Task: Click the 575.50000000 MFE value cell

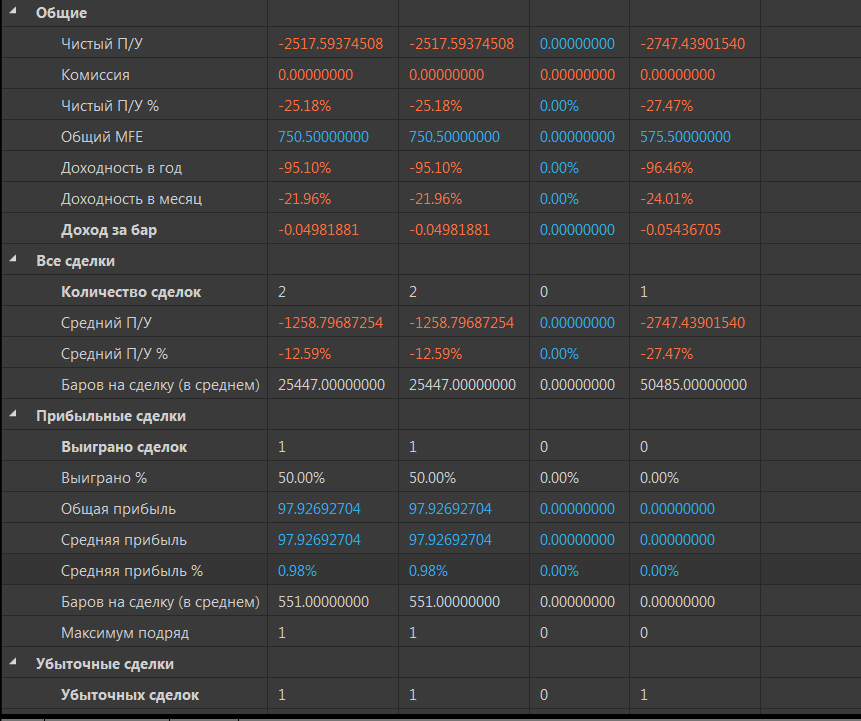Action: coord(685,137)
